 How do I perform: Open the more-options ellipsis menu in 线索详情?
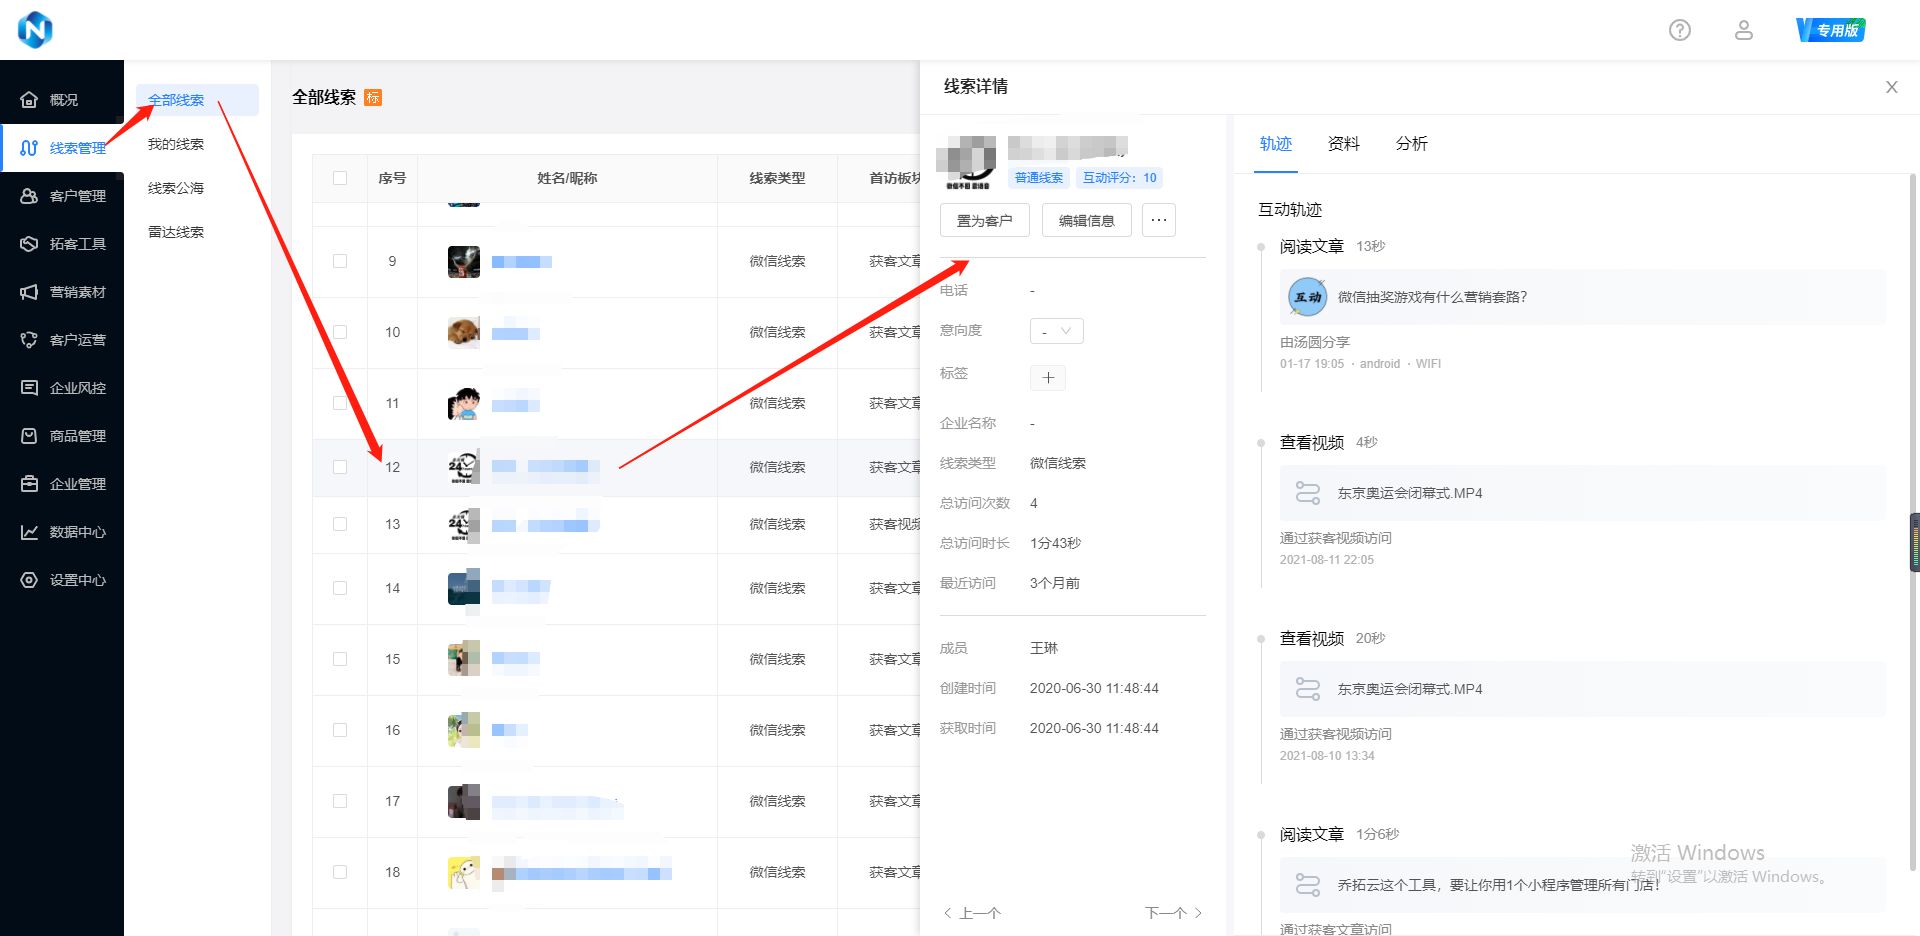[1158, 219]
